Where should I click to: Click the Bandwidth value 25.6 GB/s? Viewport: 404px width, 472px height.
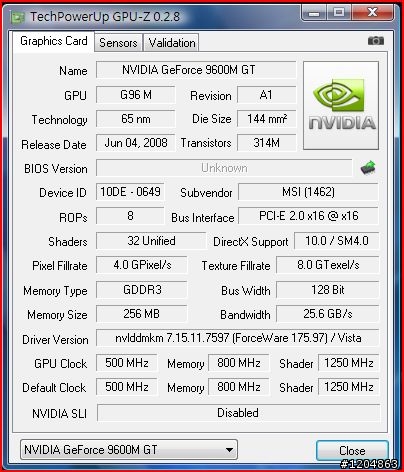328,314
